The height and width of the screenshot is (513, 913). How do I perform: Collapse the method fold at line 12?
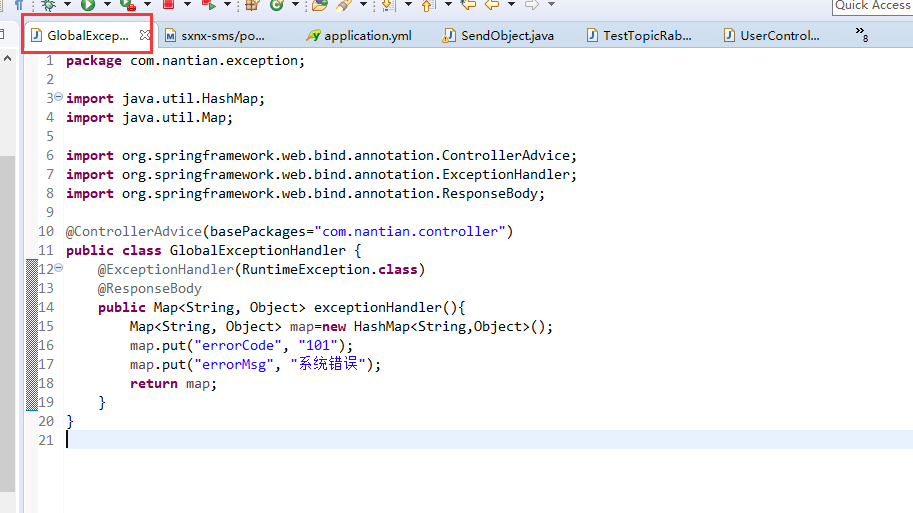(x=58, y=268)
